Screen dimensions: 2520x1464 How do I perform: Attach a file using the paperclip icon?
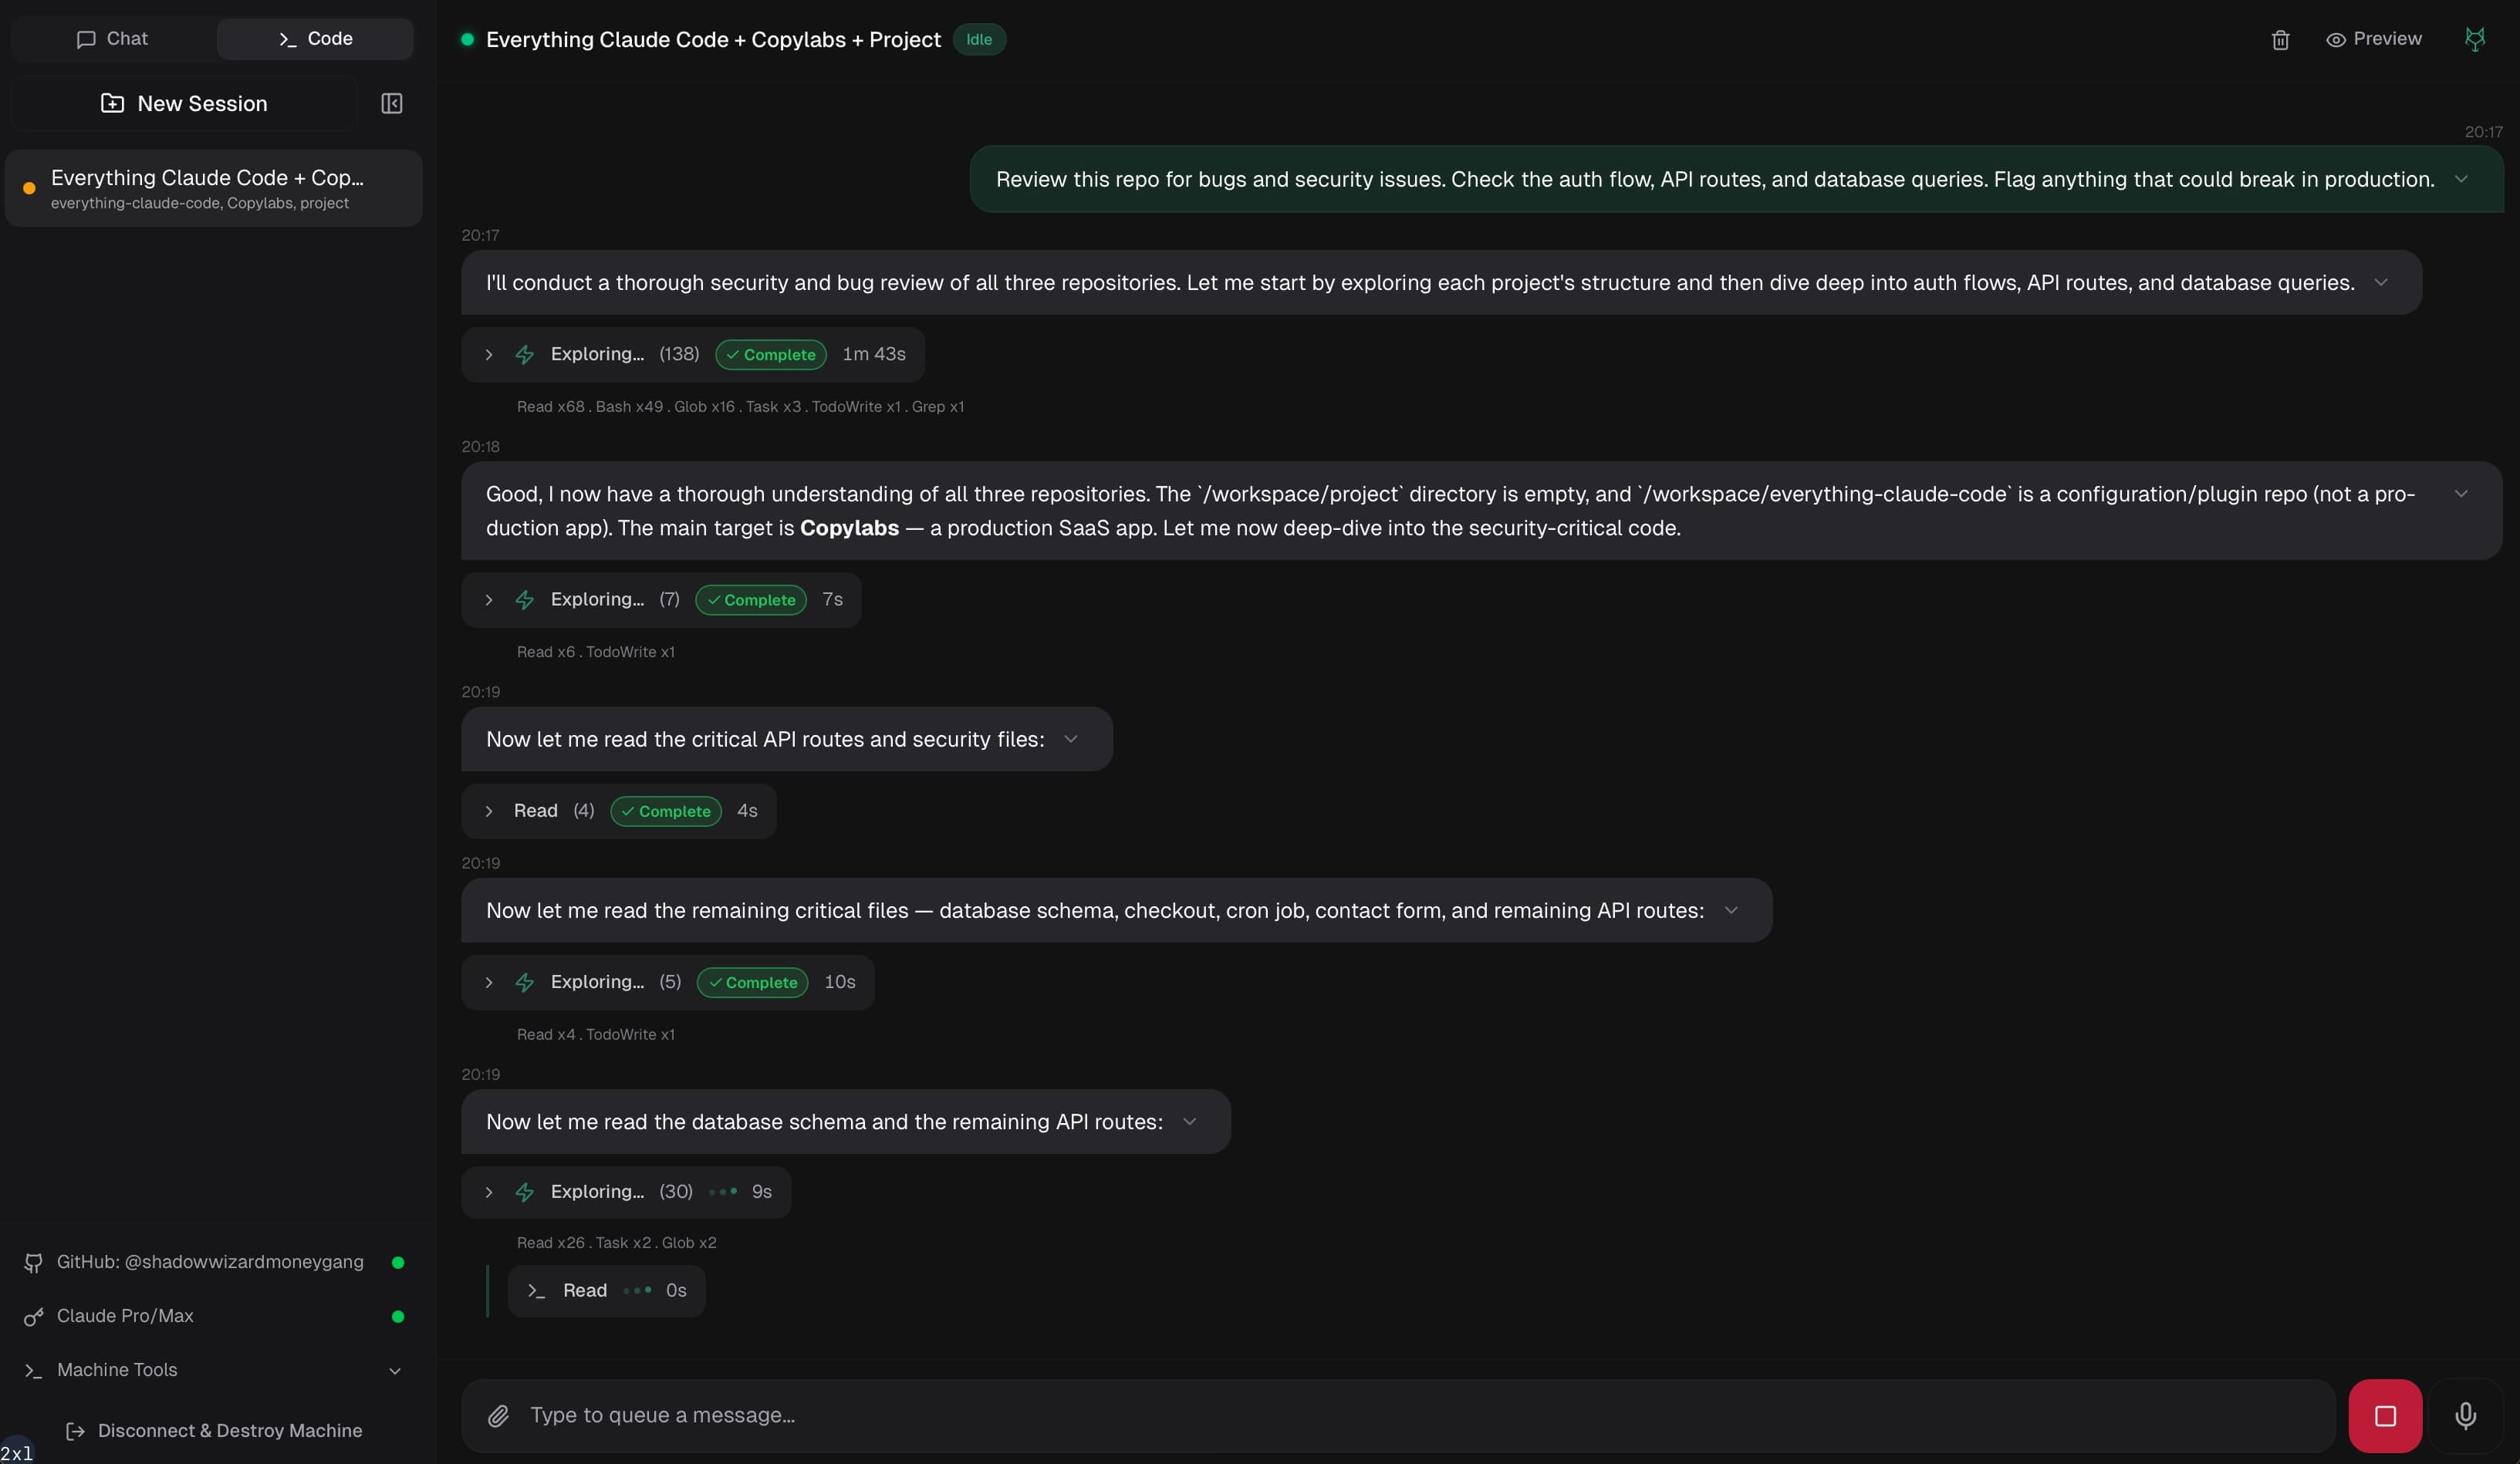pyautogui.click(x=499, y=1415)
